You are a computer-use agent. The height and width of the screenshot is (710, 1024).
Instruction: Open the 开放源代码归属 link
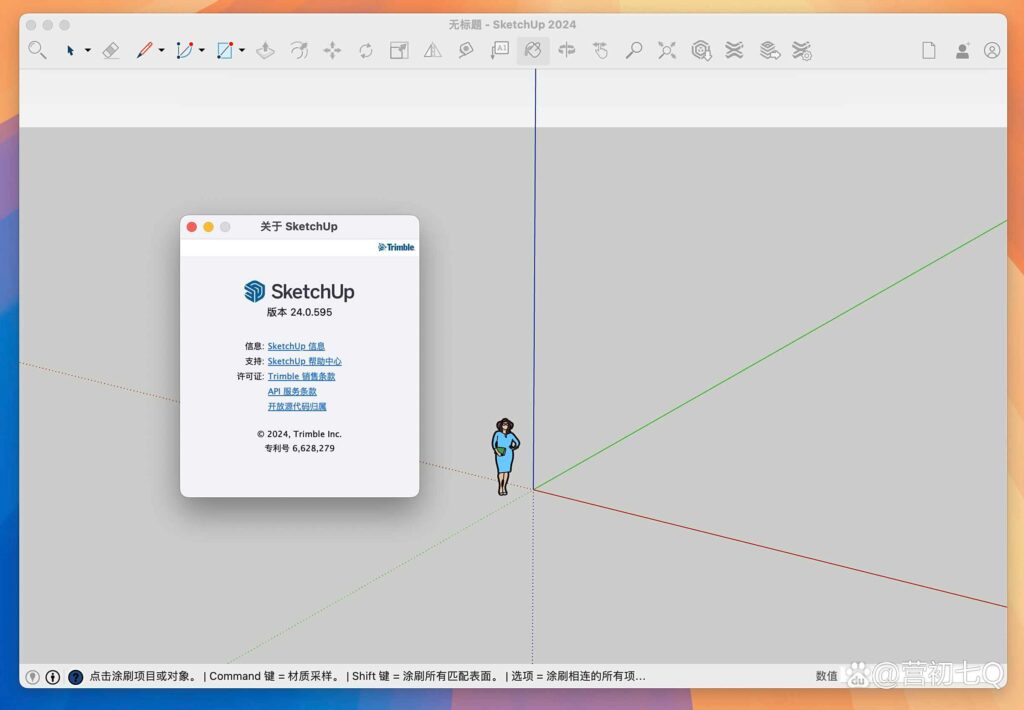tap(297, 406)
